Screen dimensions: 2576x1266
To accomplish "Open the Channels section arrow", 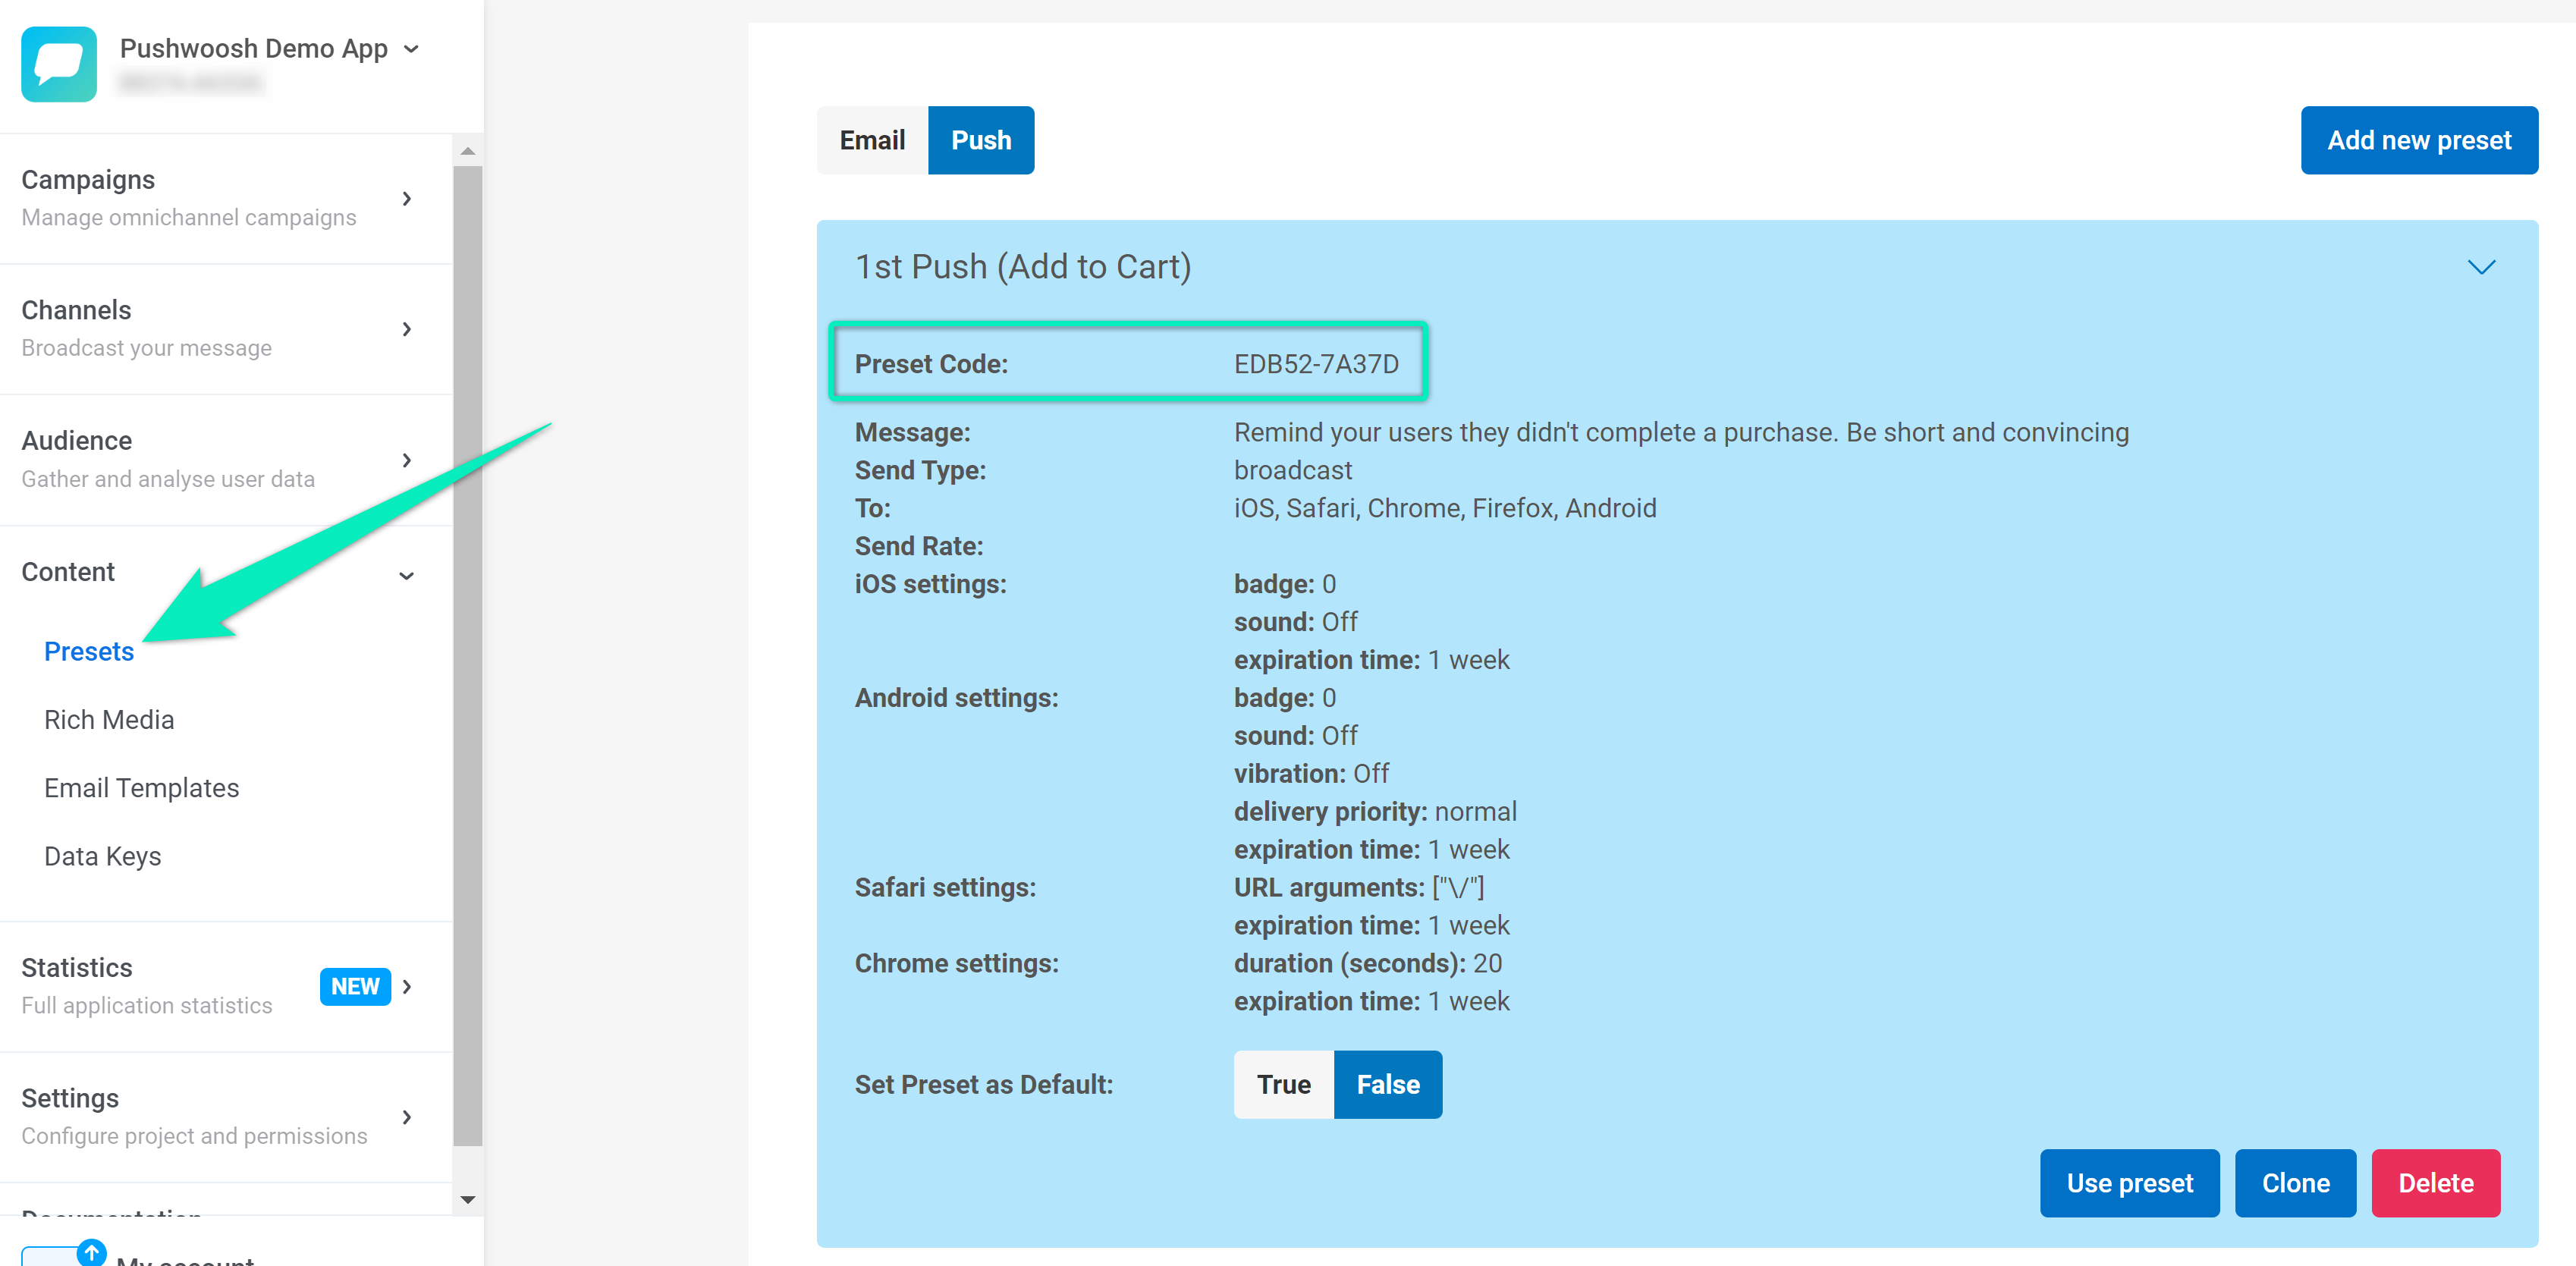I will (x=407, y=329).
